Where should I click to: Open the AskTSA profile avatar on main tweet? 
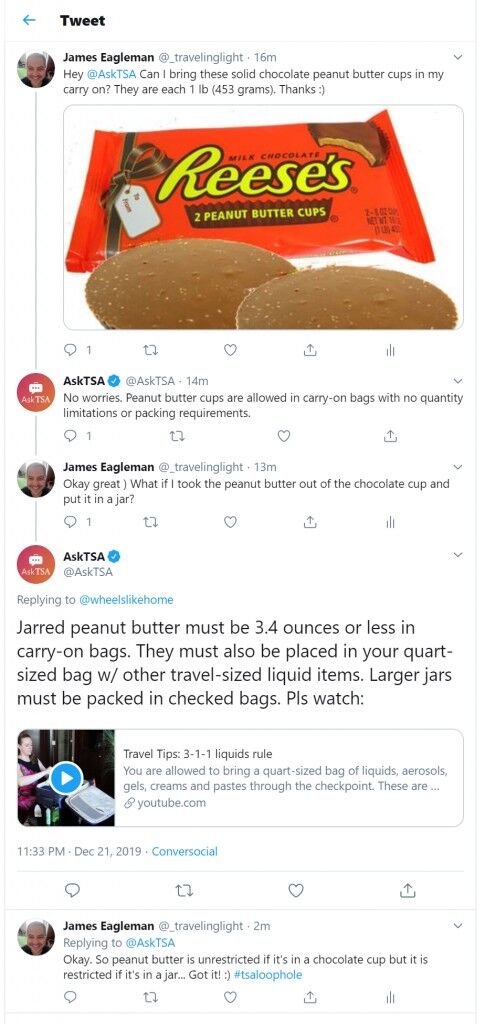point(36,564)
